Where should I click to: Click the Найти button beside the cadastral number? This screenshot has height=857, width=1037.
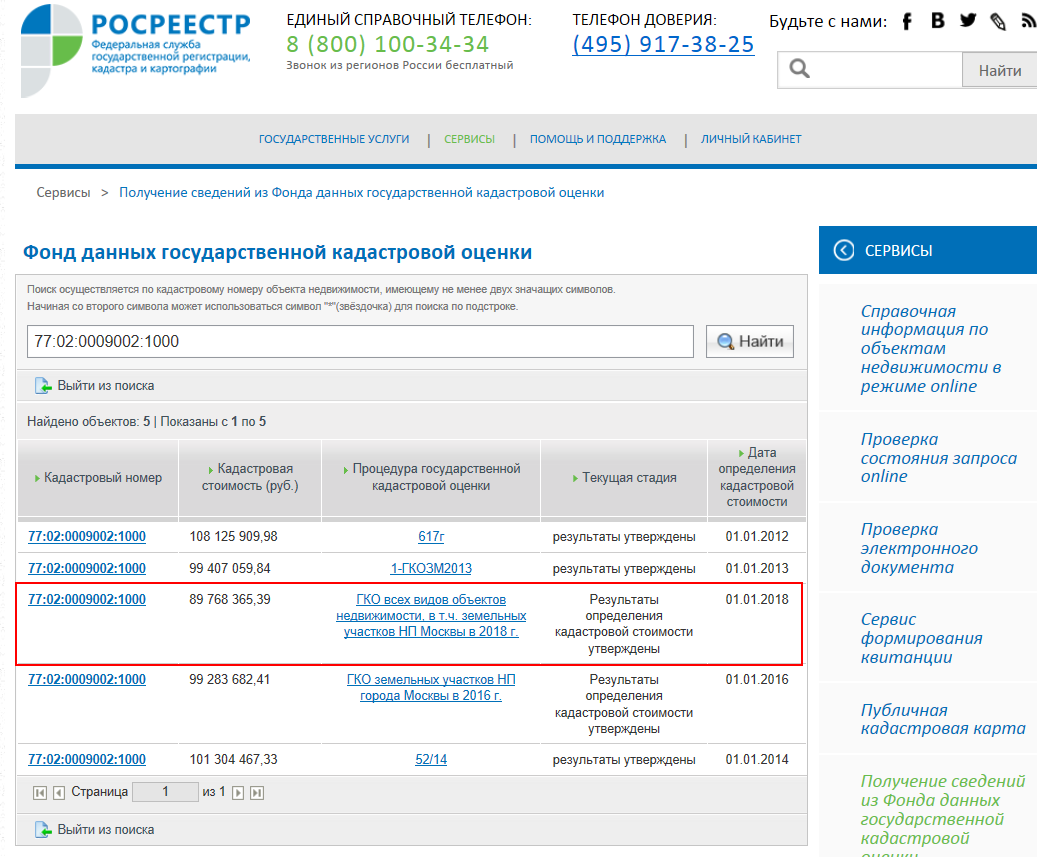click(750, 341)
